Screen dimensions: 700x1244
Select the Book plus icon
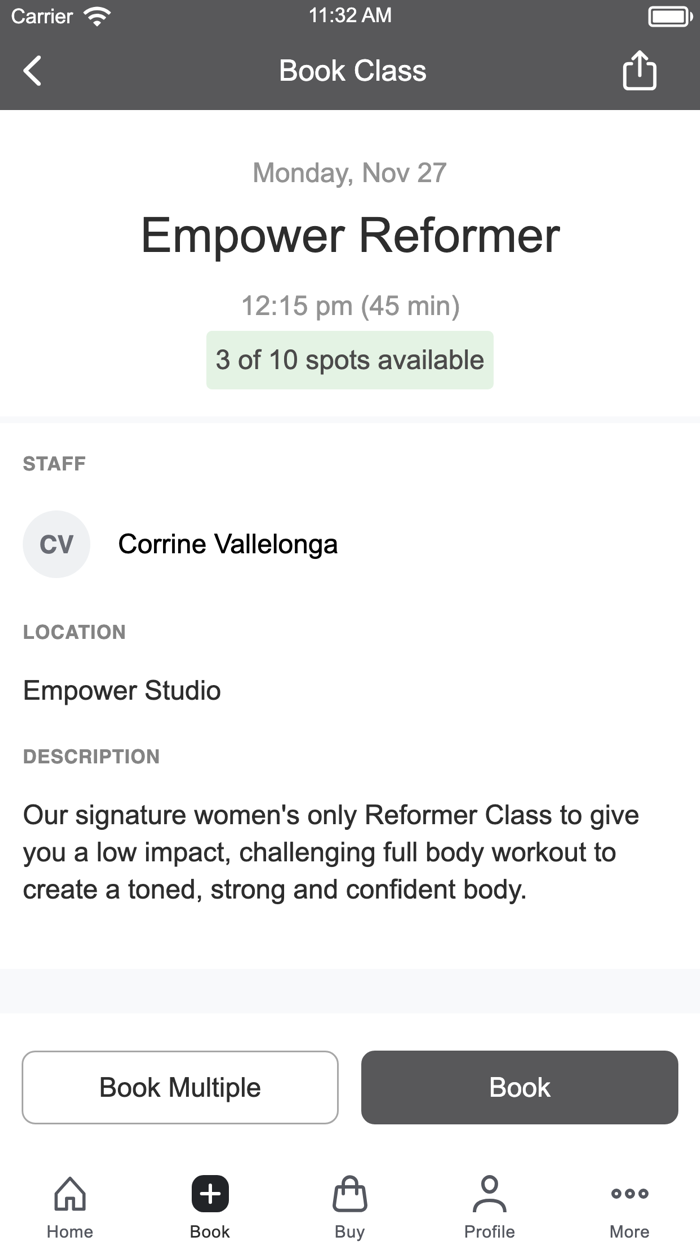tap(209, 1193)
